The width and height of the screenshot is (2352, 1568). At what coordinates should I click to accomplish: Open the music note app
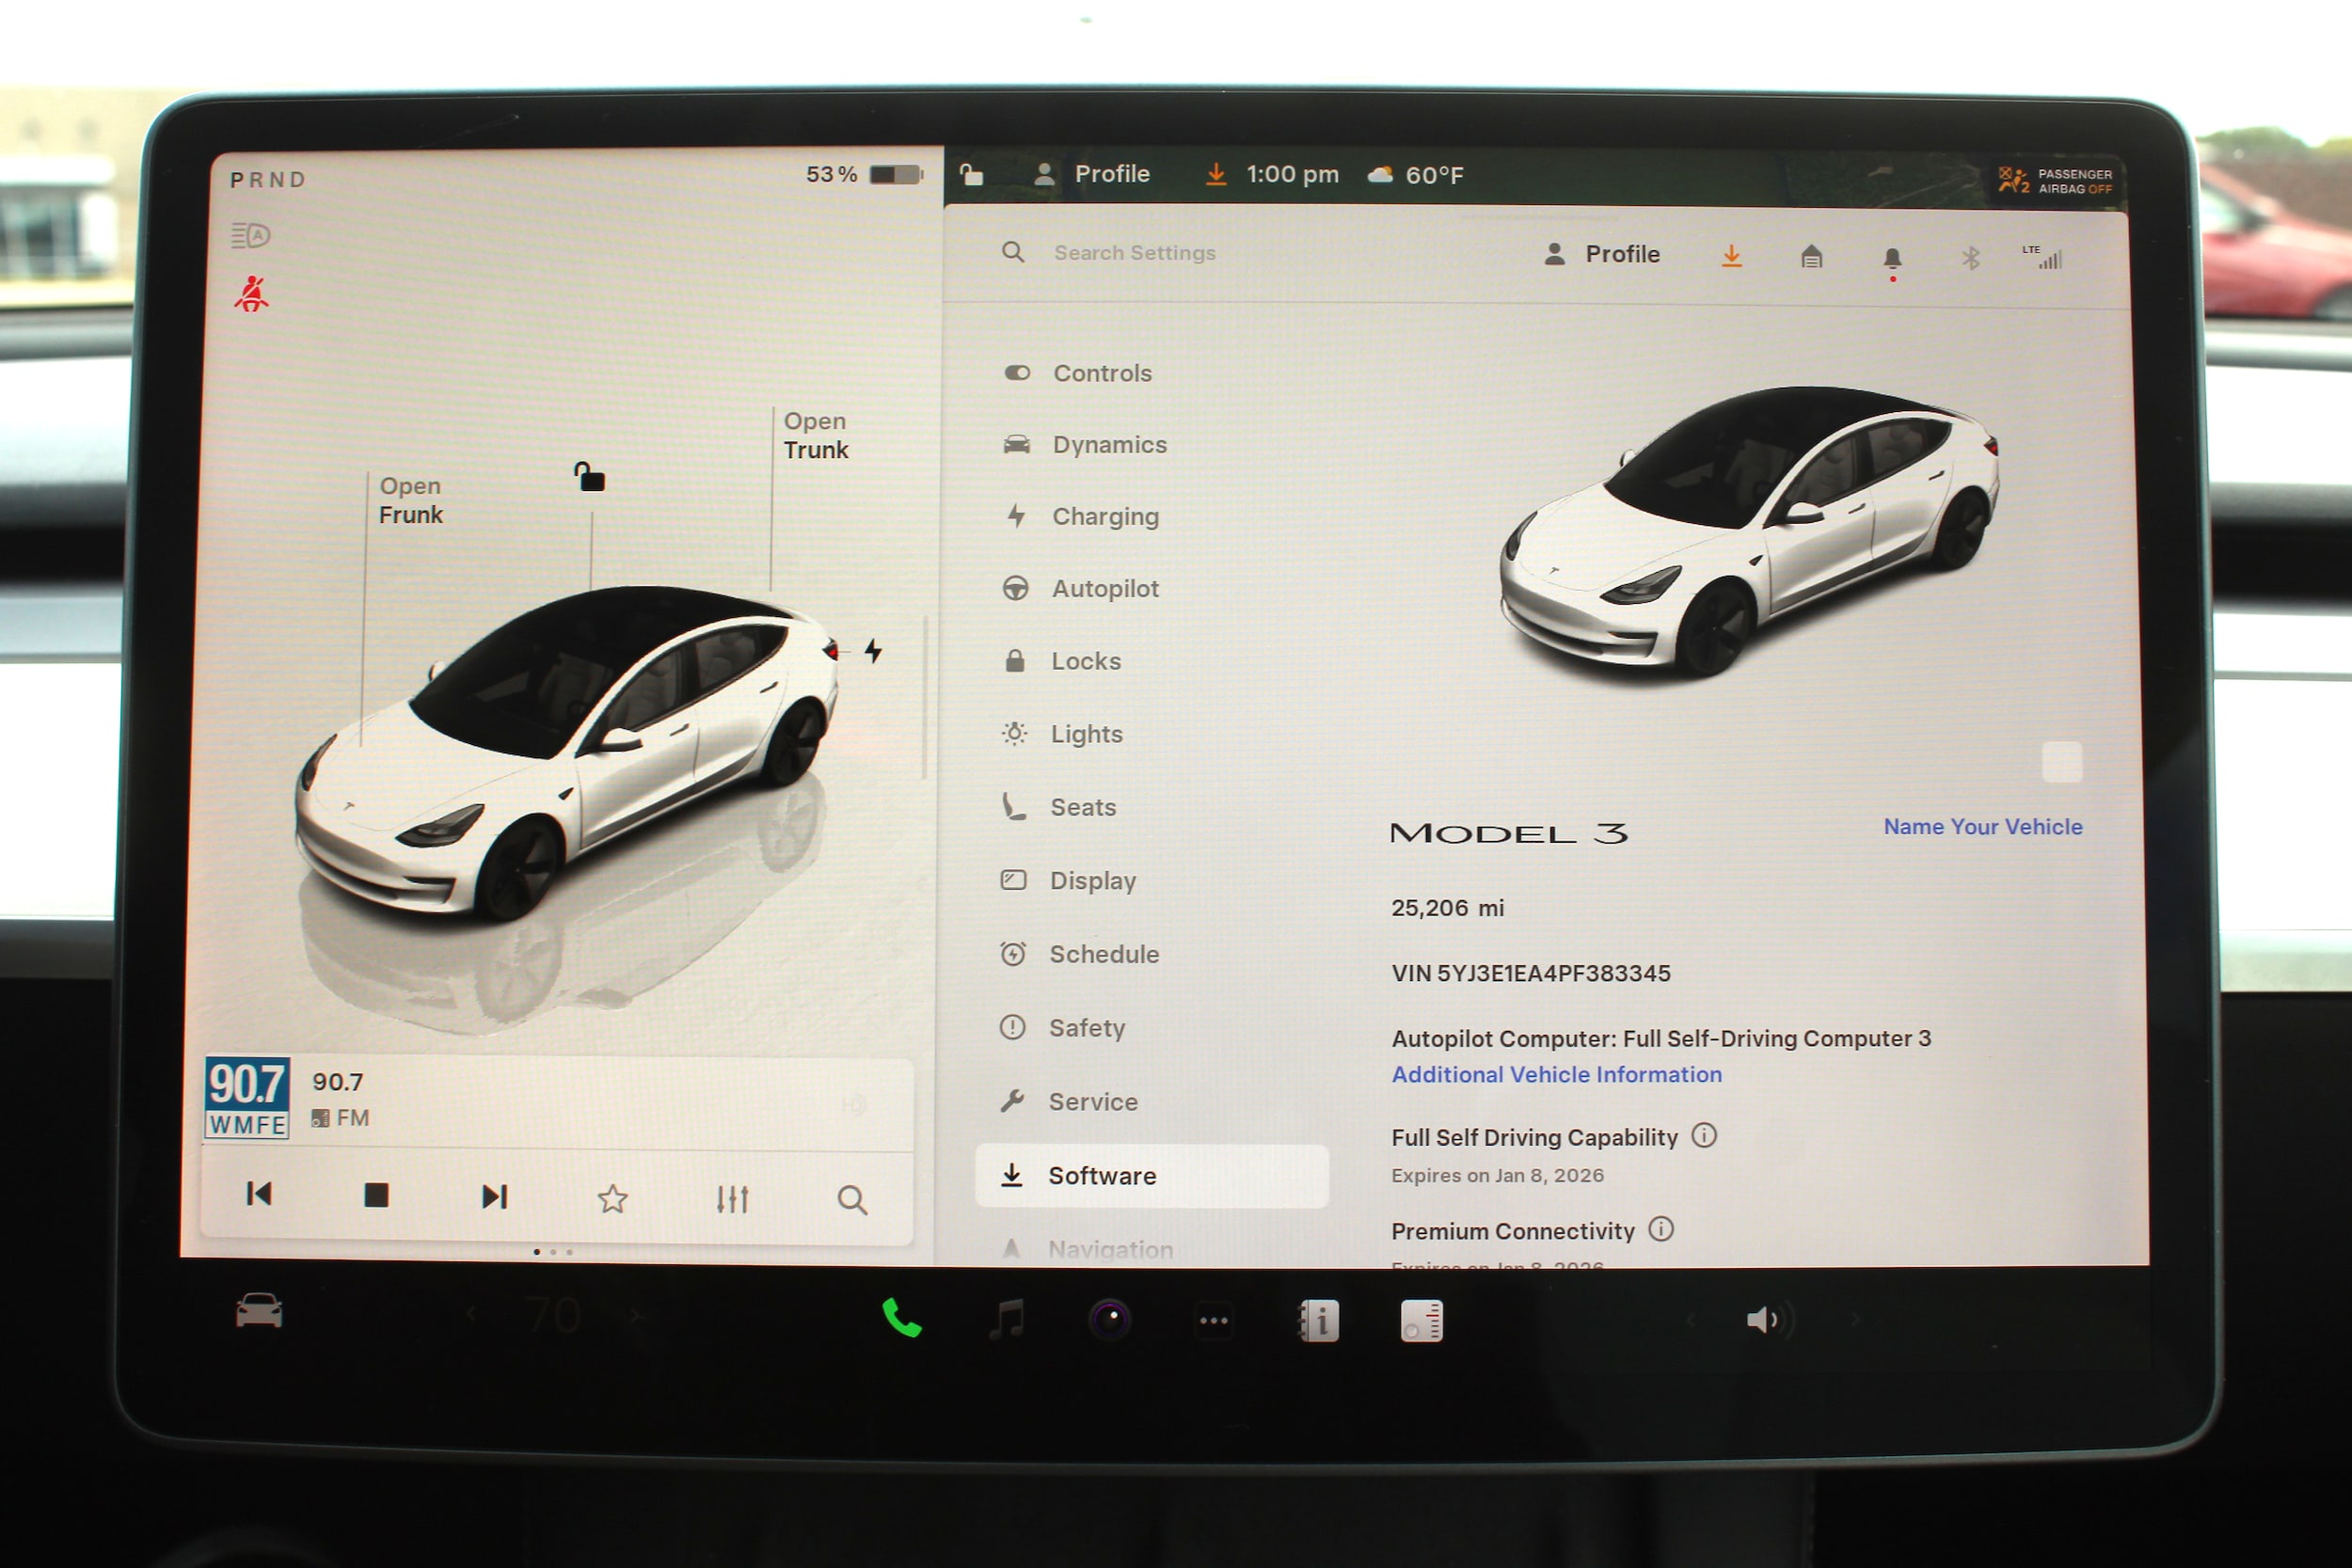1007,1319
